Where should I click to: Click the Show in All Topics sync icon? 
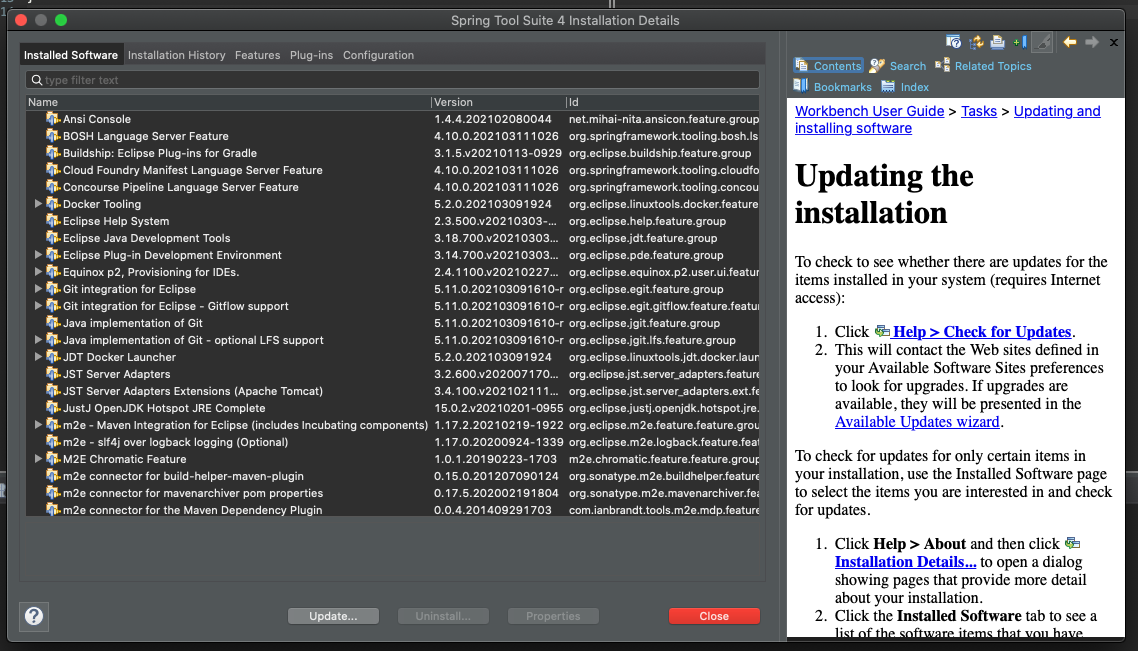pos(976,42)
